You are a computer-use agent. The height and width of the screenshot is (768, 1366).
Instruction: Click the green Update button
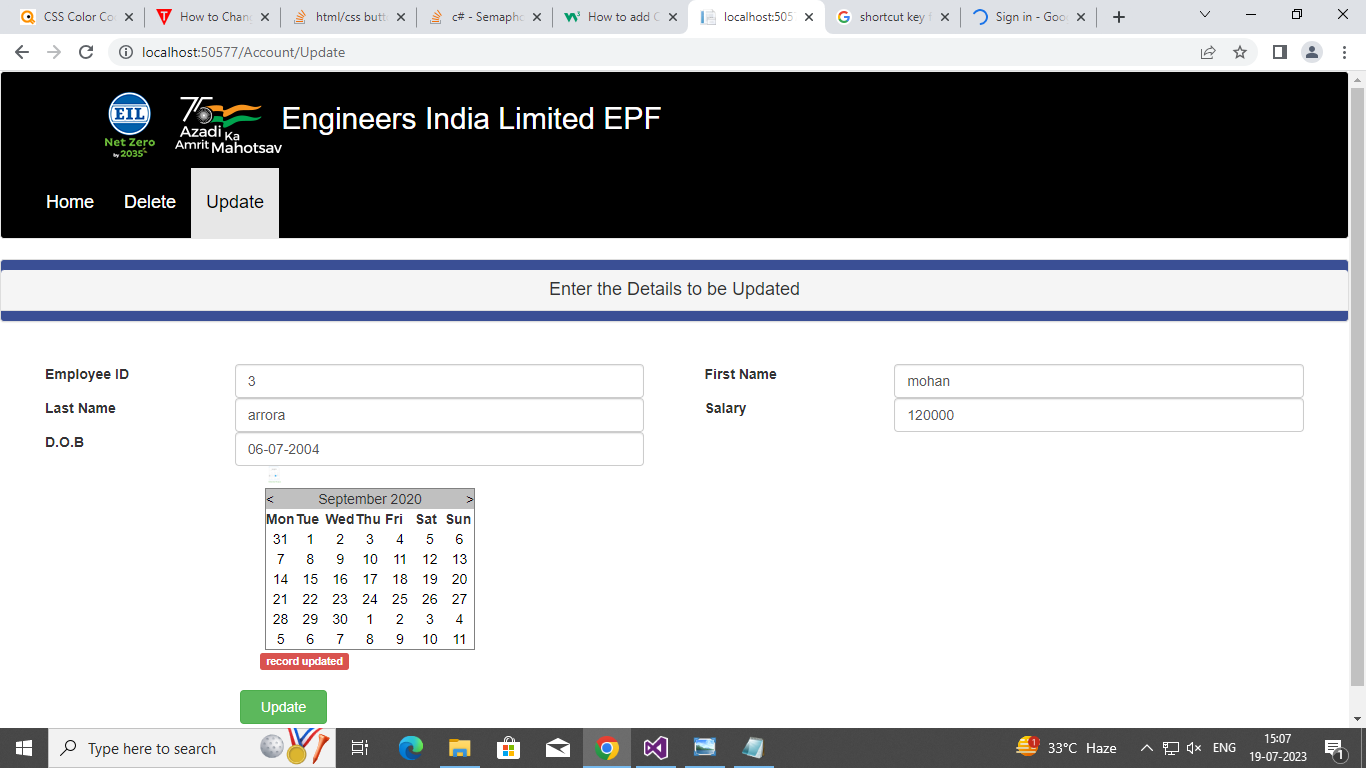coord(283,706)
